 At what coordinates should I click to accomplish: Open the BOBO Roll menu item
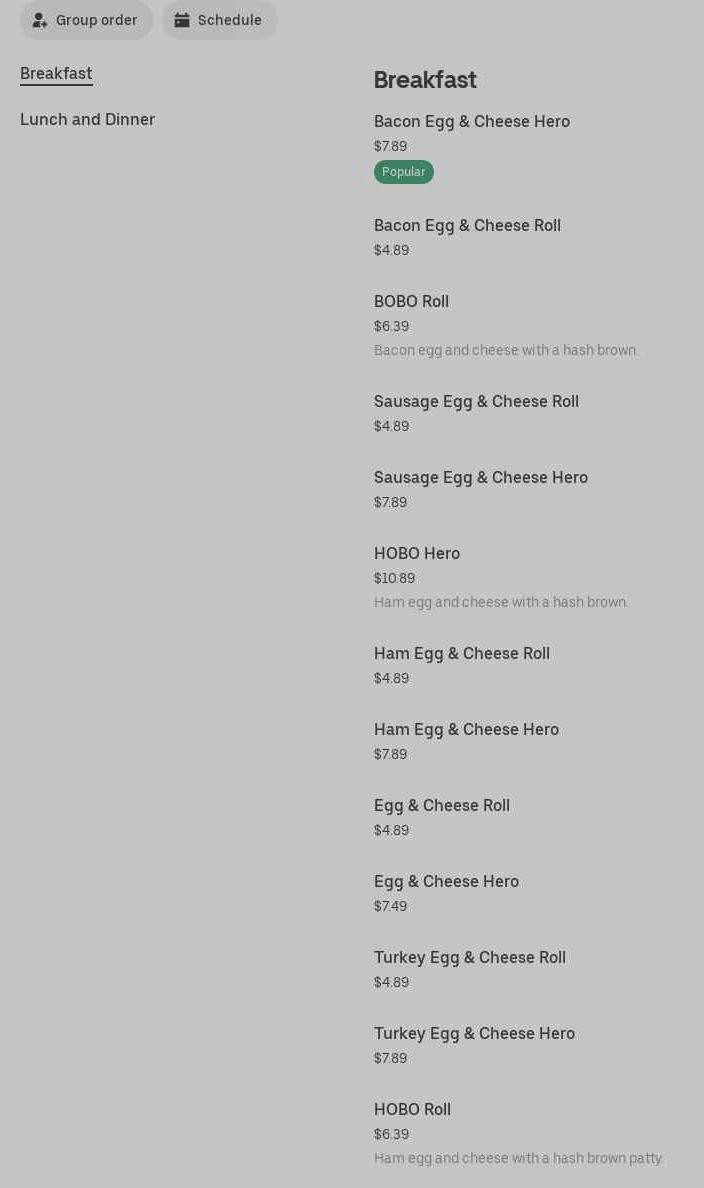(x=411, y=302)
